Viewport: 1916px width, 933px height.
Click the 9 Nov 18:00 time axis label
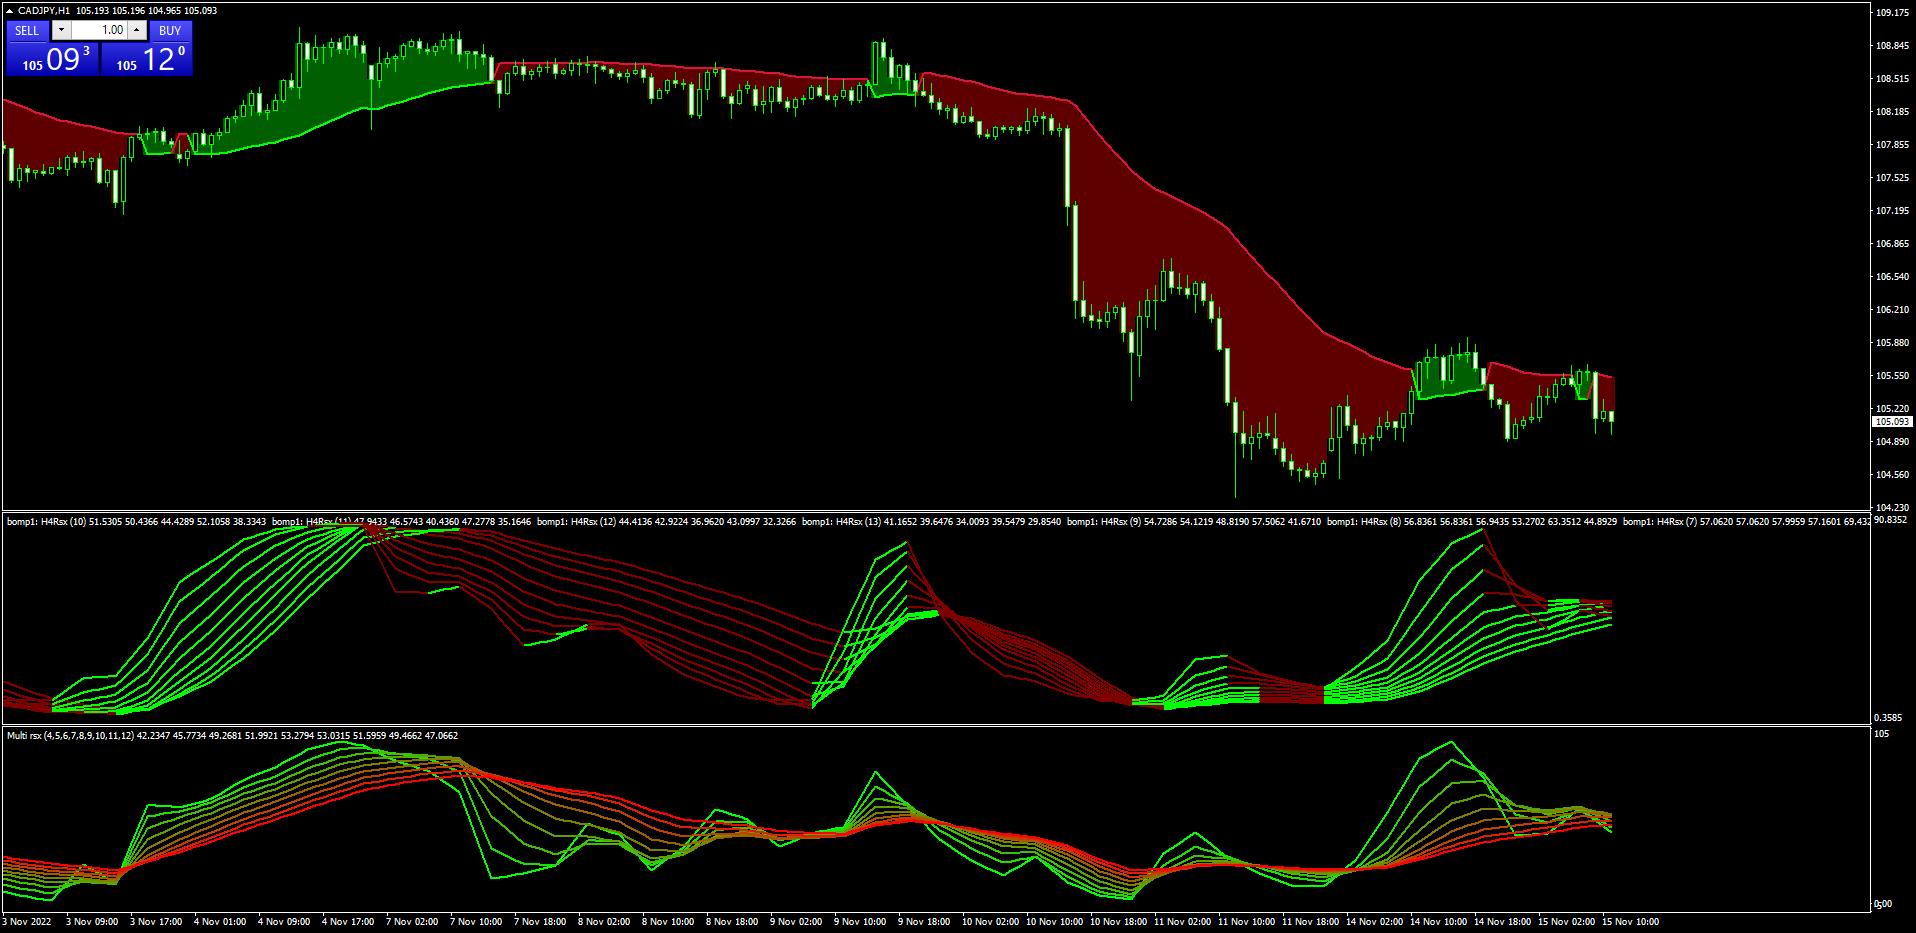(x=924, y=922)
